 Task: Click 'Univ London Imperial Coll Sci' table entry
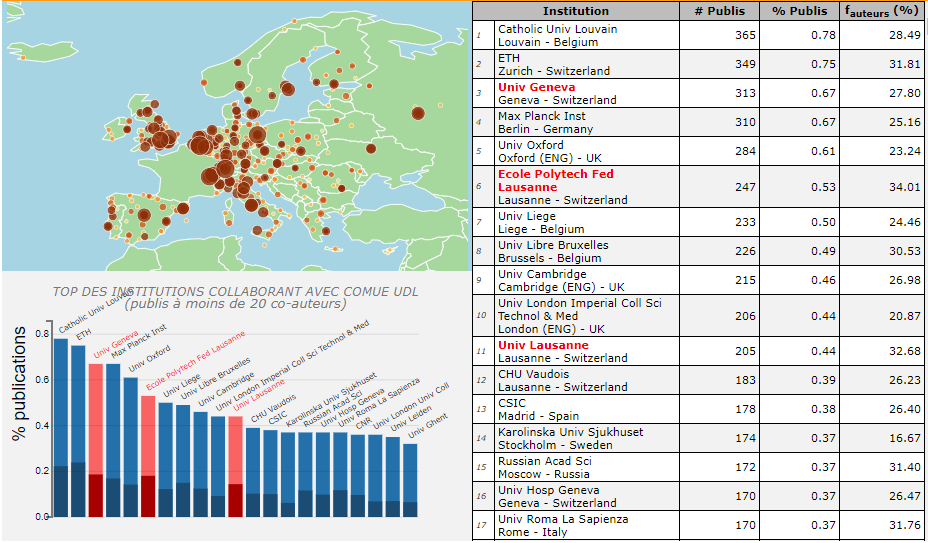pos(579,303)
